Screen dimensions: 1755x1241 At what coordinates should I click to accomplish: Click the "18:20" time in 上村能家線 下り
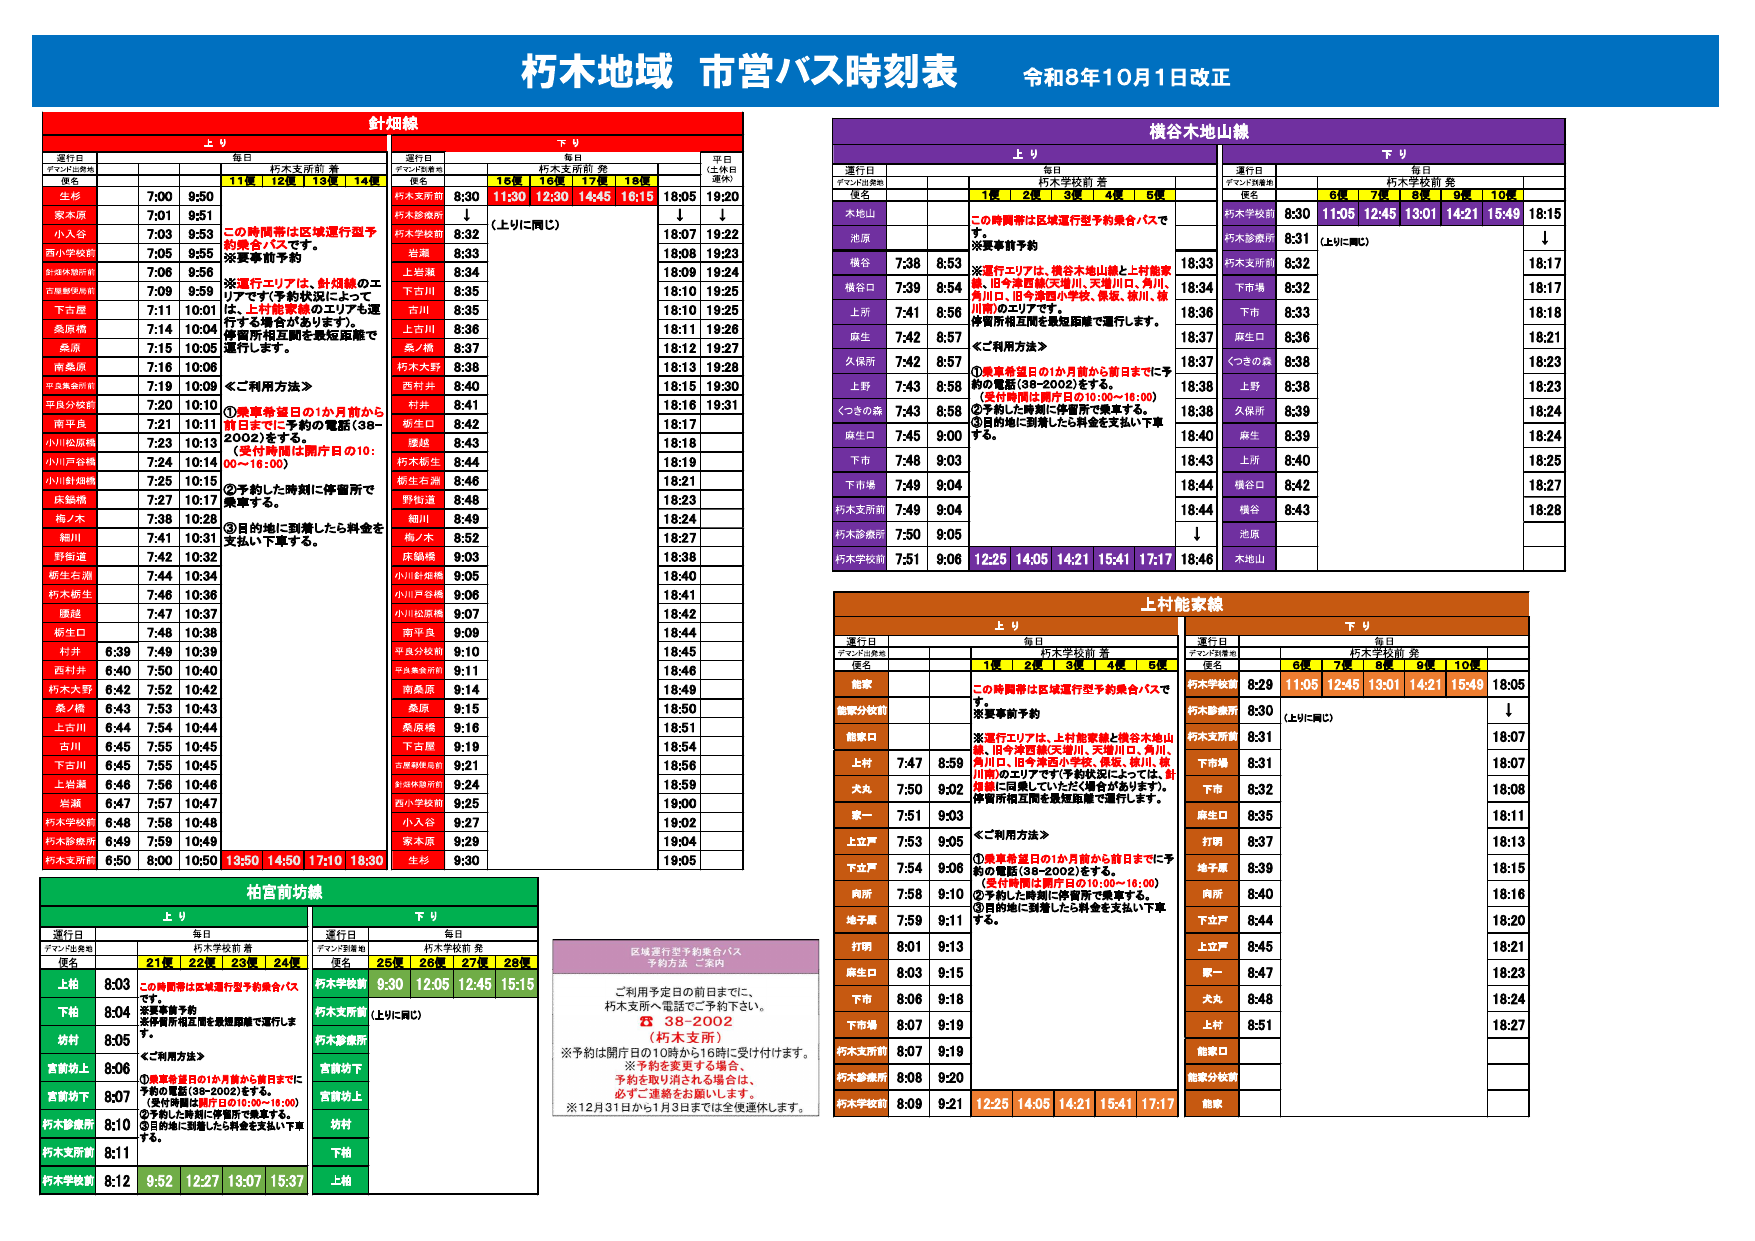tap(1509, 921)
